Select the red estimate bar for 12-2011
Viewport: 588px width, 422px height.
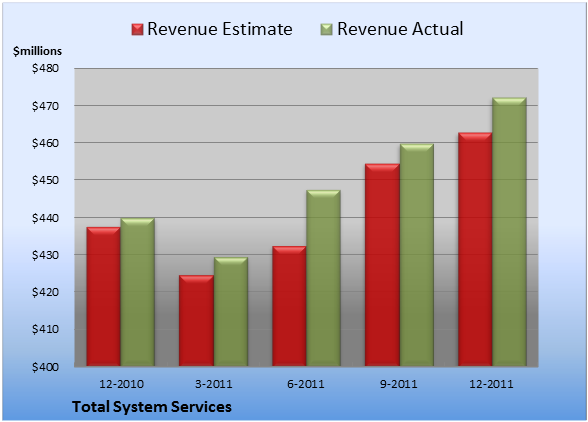(x=475, y=249)
